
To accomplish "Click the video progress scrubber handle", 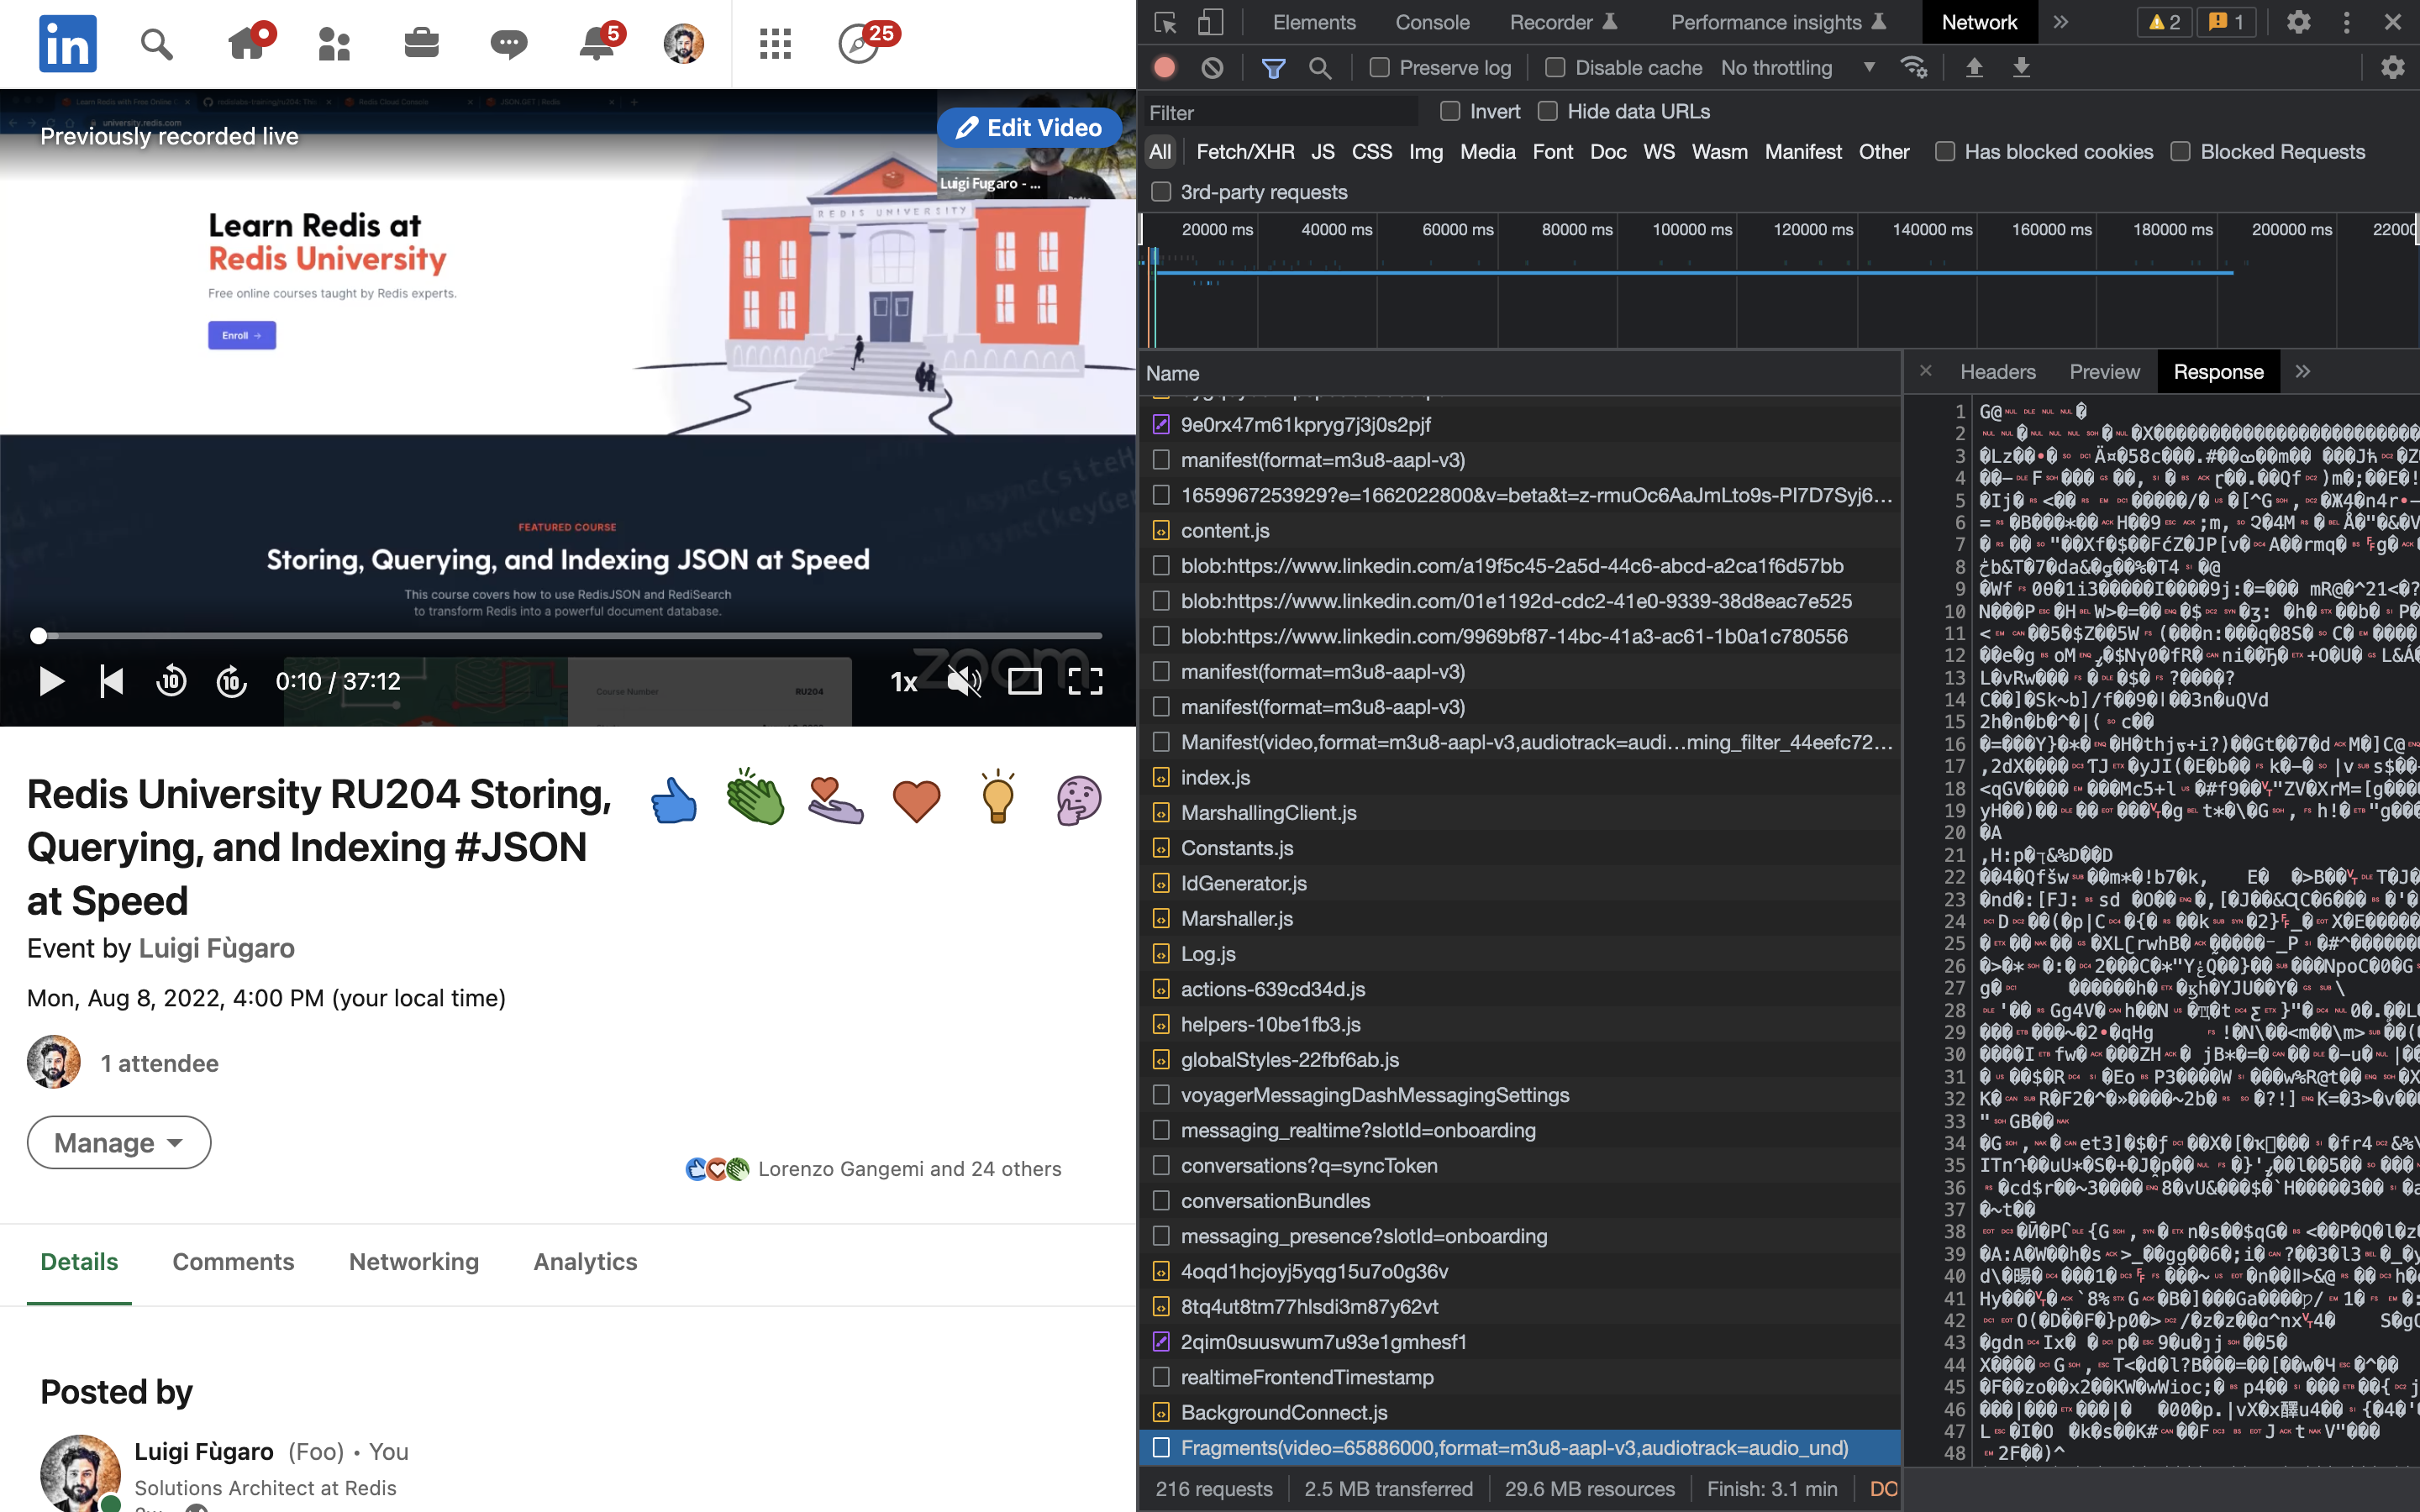I will (38, 635).
